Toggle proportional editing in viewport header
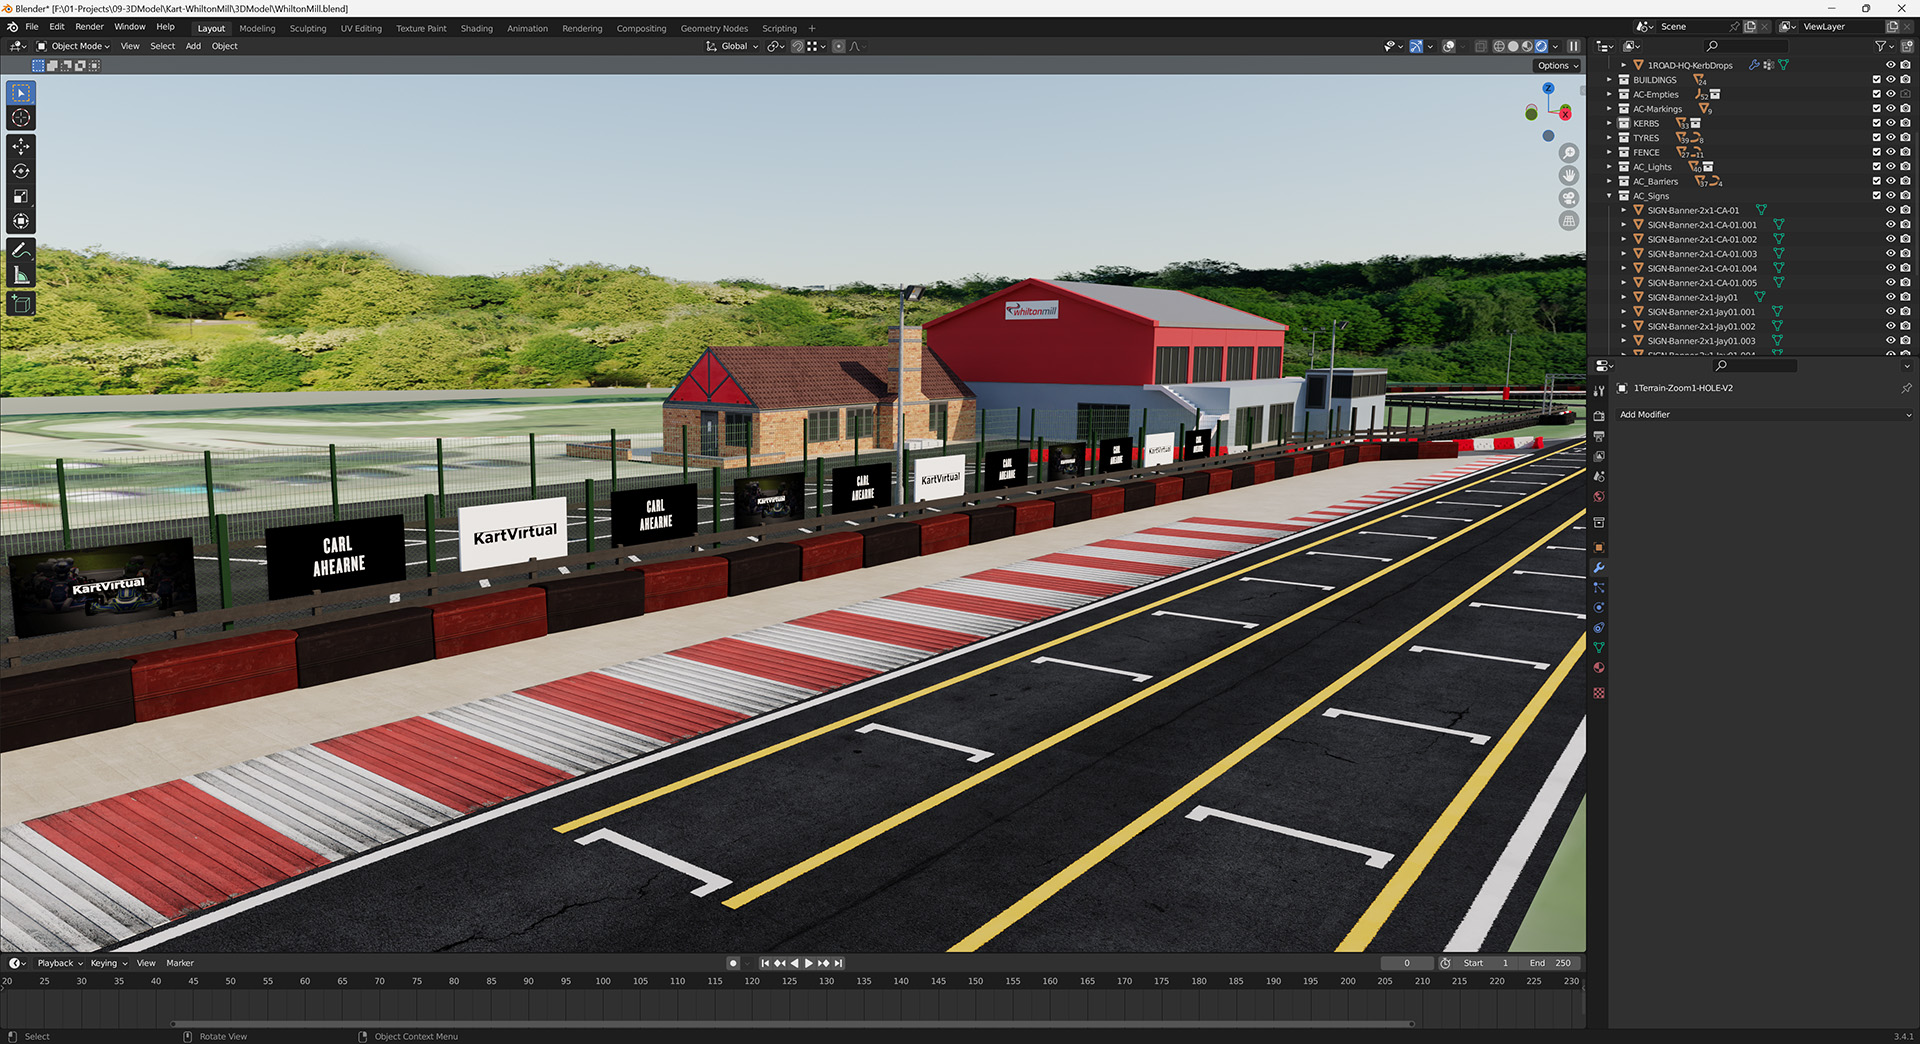Image resolution: width=1920 pixels, height=1044 pixels. [838, 46]
